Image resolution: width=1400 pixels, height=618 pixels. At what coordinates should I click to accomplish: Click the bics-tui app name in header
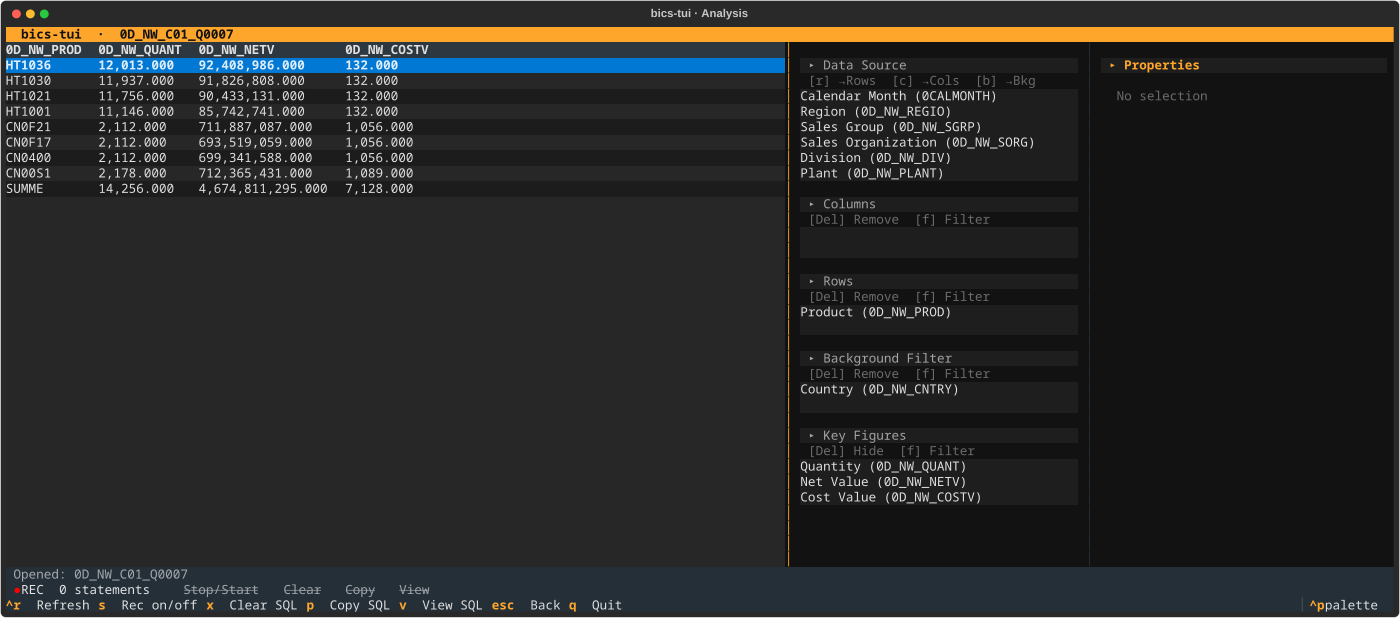[x=51, y=34]
